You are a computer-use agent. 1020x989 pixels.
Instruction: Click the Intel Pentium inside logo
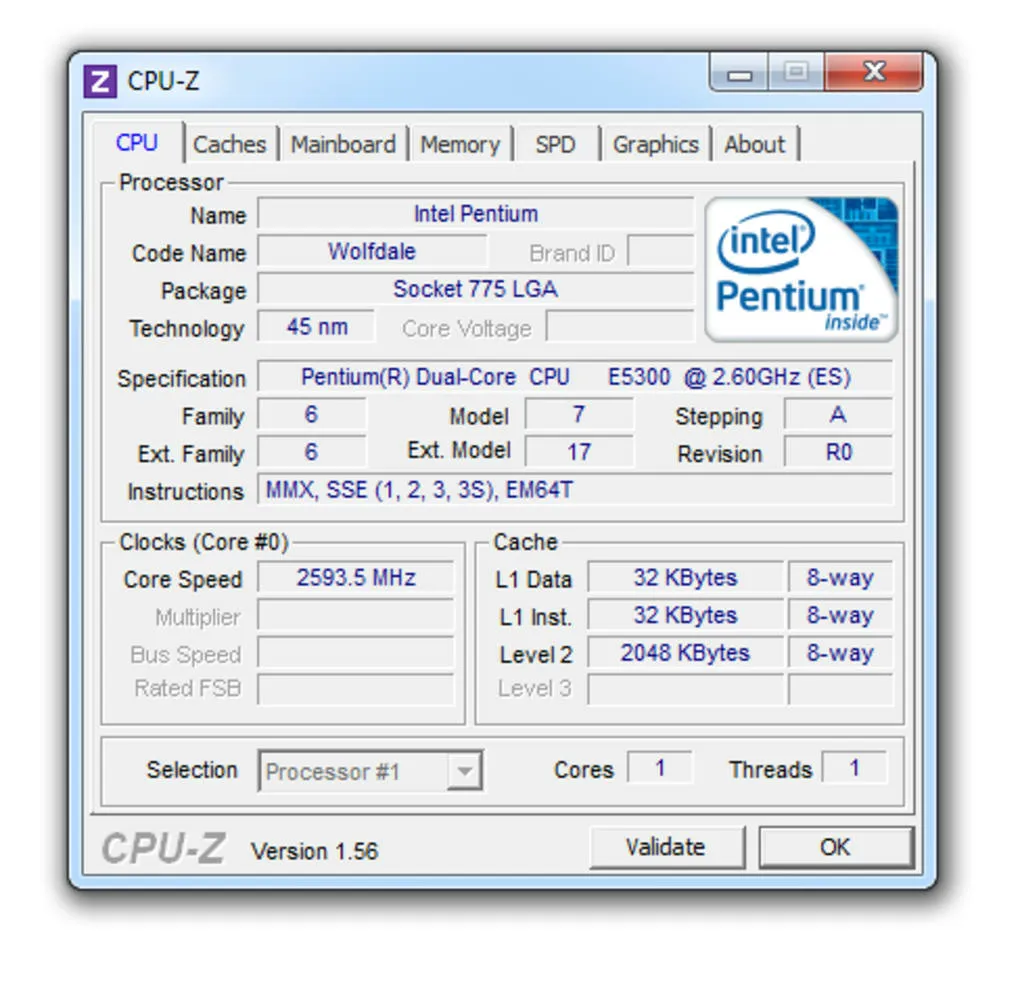tap(801, 269)
